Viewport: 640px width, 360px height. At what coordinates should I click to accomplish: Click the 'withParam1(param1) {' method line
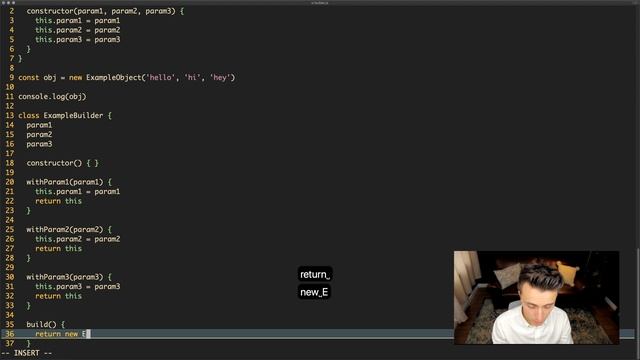[69, 182]
